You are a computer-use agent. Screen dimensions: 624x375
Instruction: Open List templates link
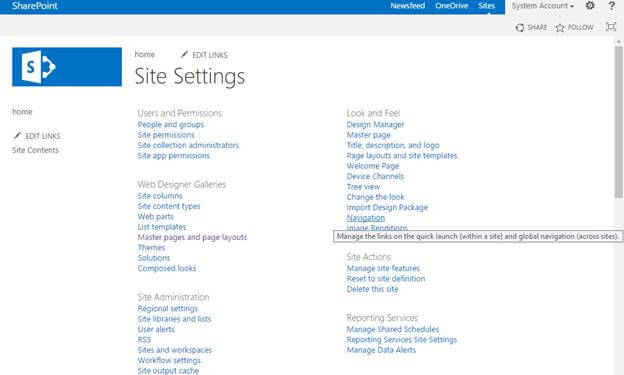(x=162, y=227)
